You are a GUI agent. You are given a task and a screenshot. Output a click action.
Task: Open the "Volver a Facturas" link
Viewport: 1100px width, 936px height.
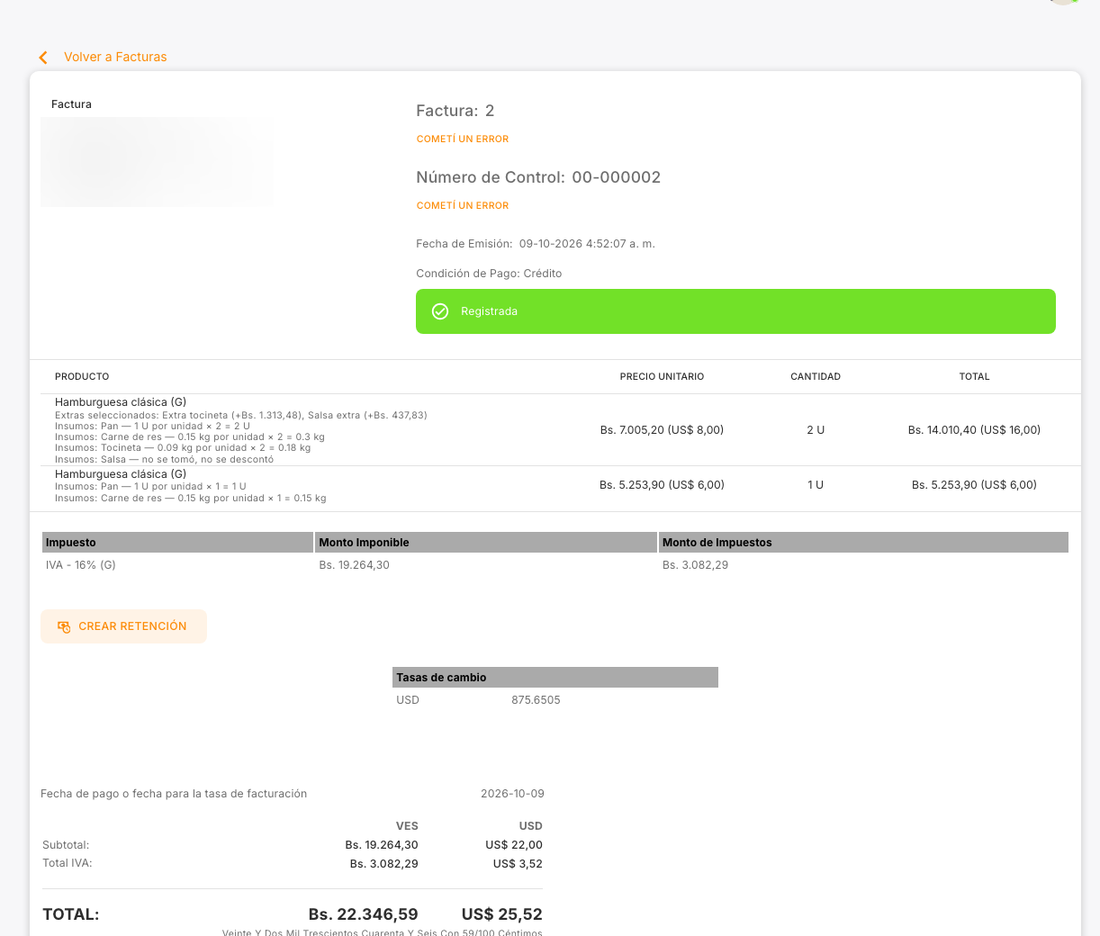[x=115, y=57]
